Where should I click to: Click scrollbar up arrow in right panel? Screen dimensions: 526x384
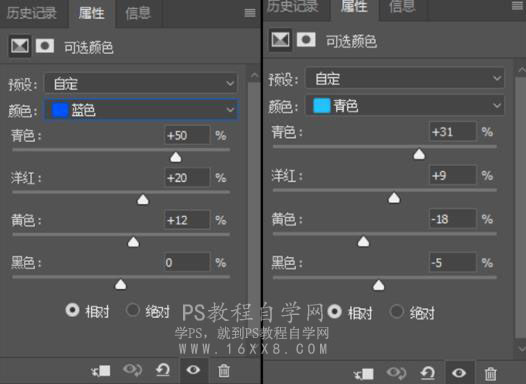521,70
